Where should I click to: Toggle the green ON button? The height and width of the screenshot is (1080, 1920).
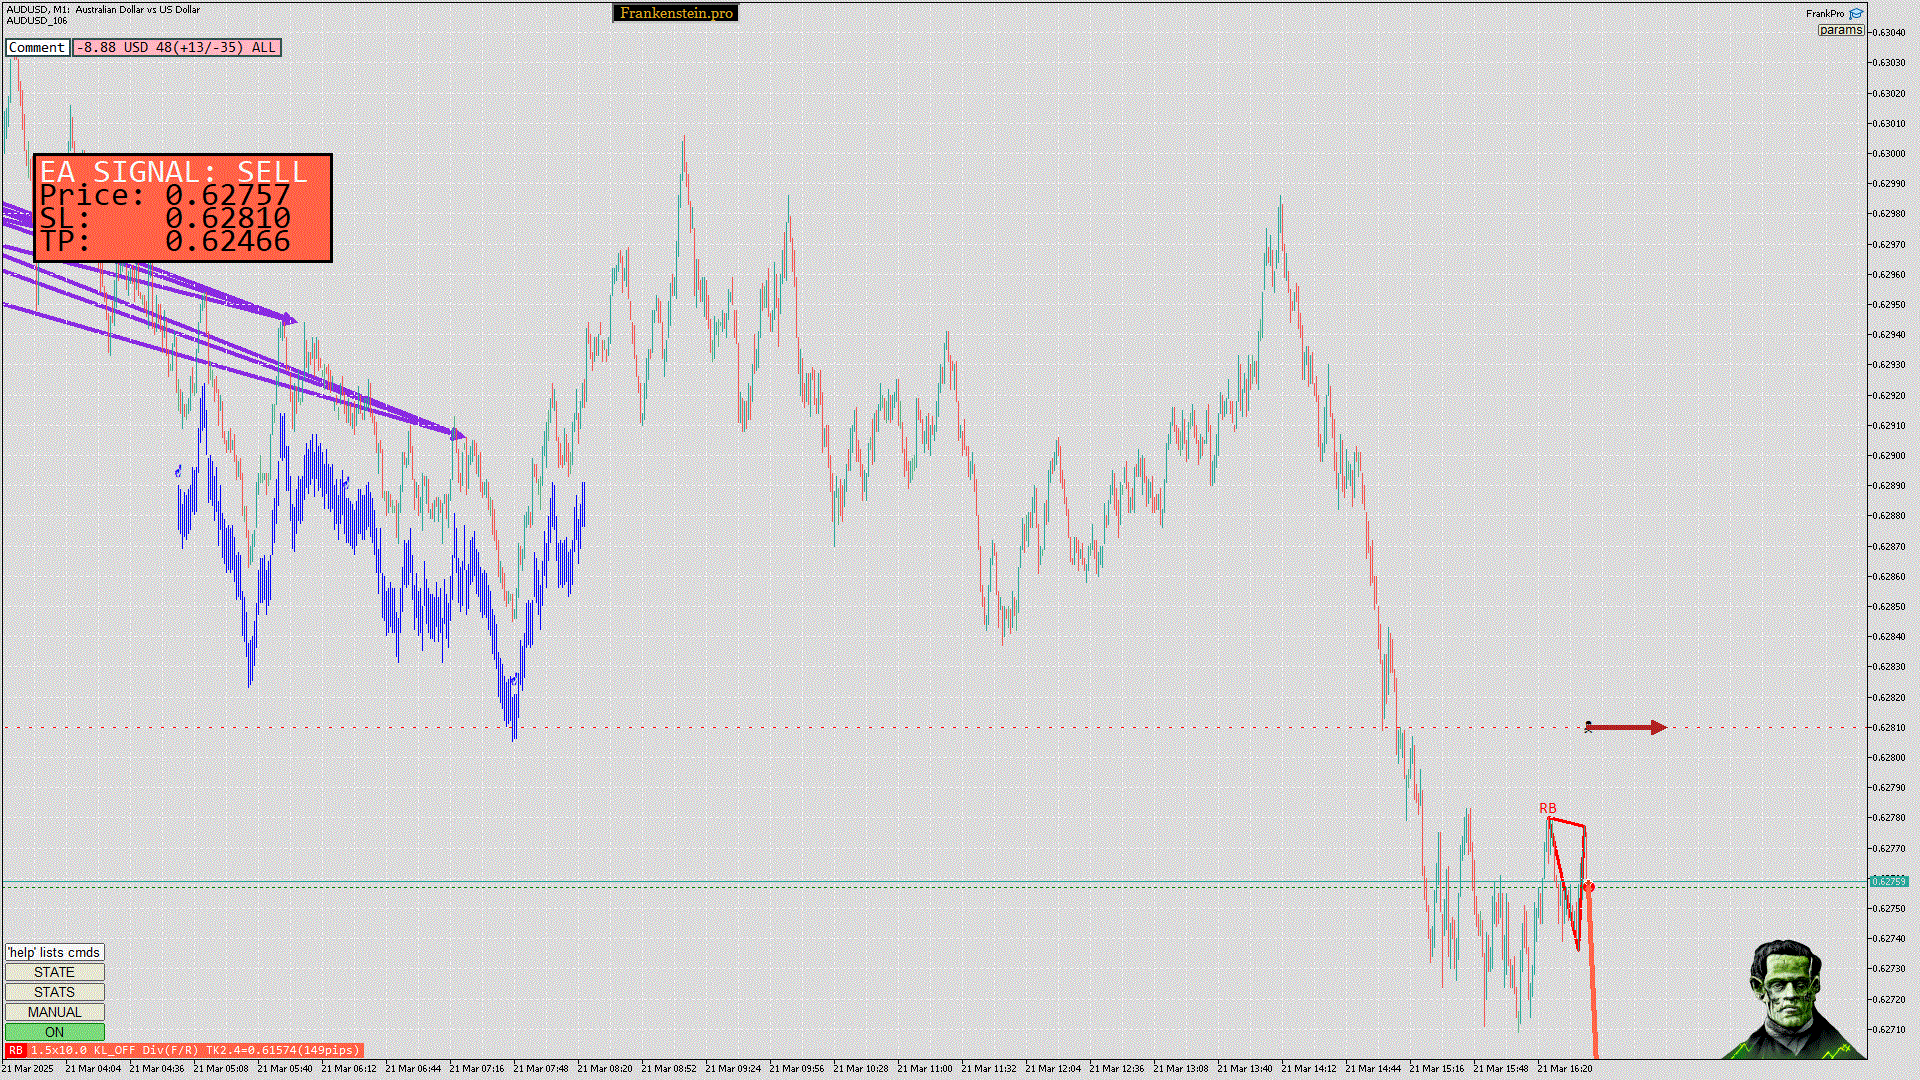tap(54, 1032)
